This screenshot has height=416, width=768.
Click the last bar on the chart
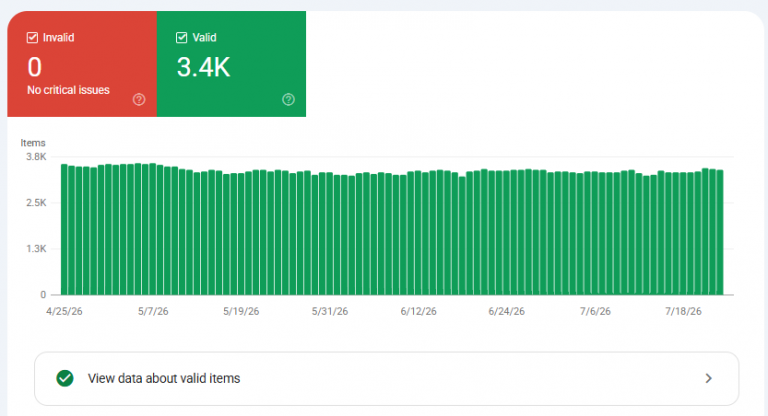[720, 232]
